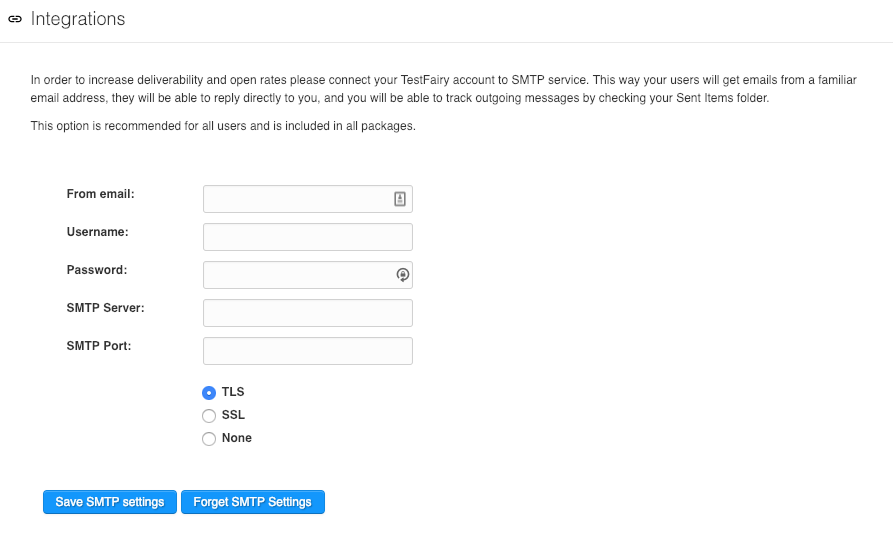Click the password manager icon in Password field
Screen dimensions: 893x548
pos(402,275)
